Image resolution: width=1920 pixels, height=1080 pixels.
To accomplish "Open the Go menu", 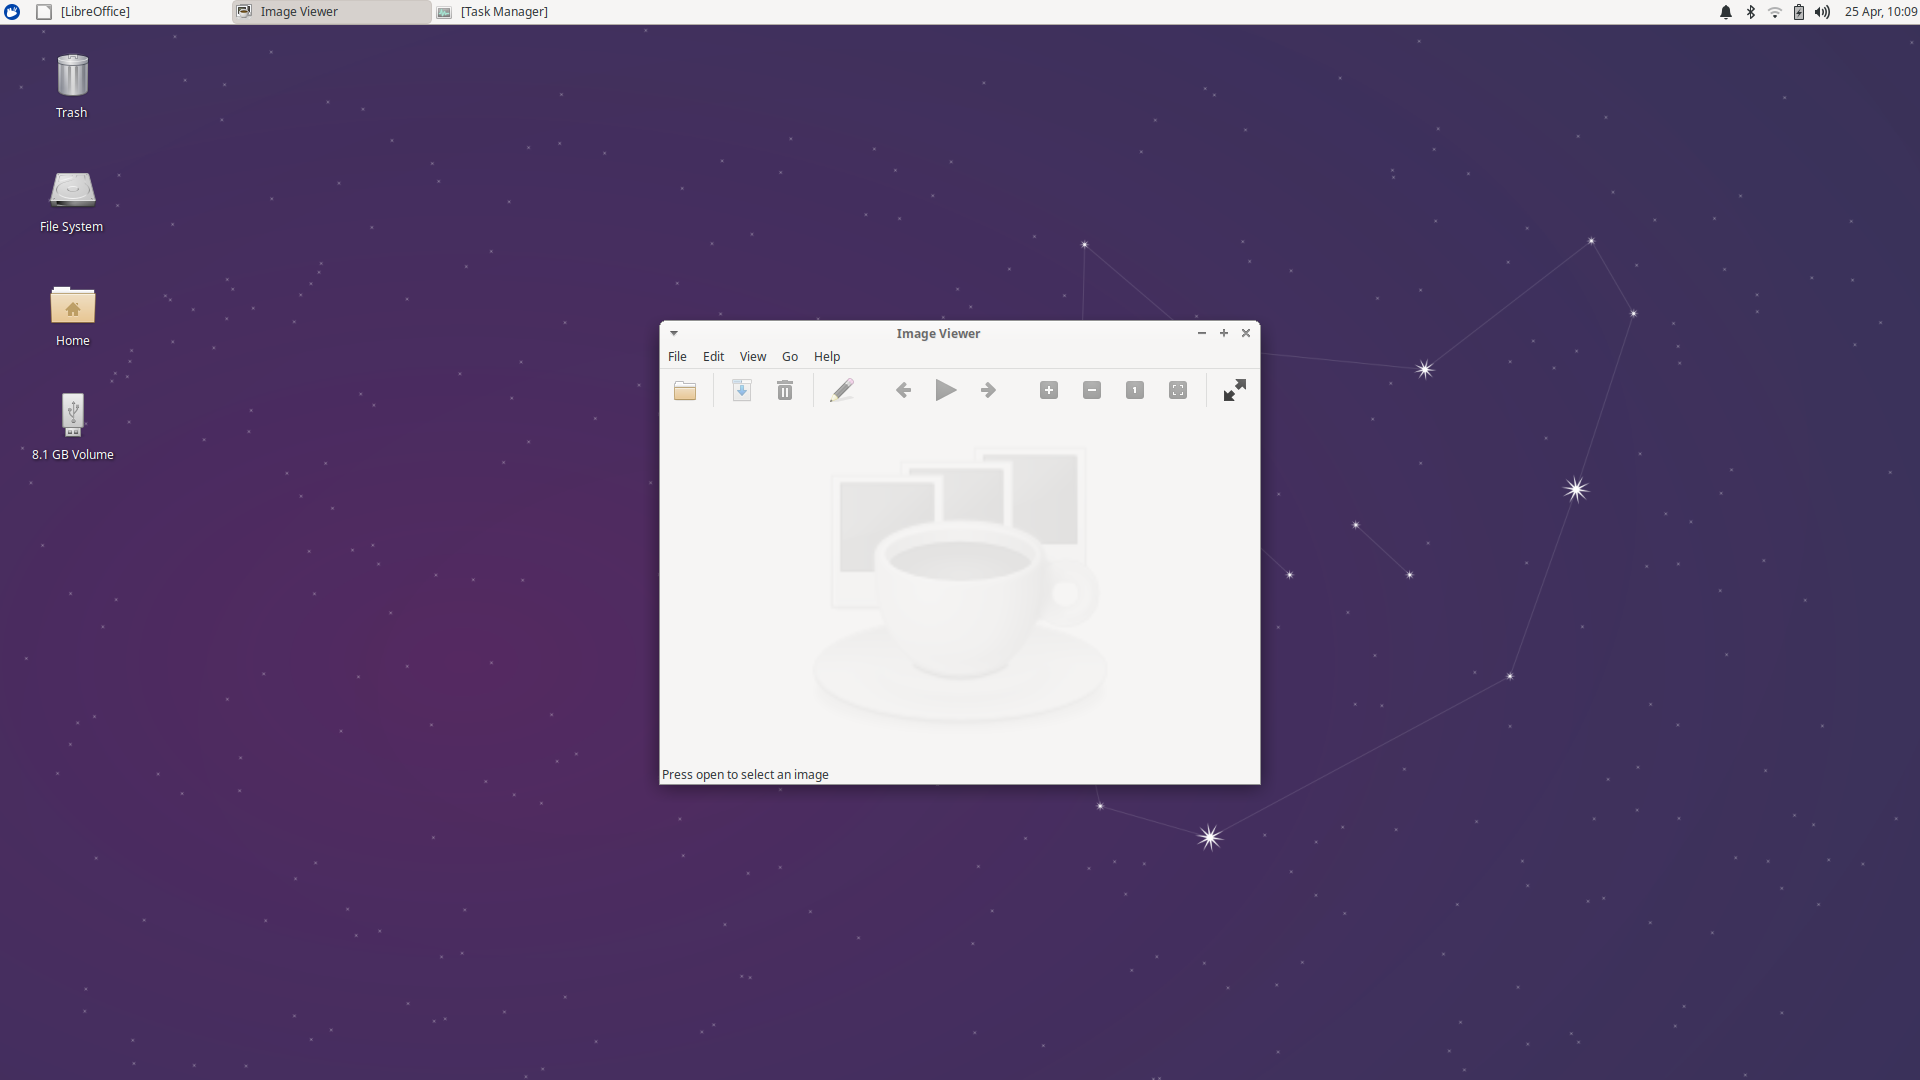I will tap(790, 357).
